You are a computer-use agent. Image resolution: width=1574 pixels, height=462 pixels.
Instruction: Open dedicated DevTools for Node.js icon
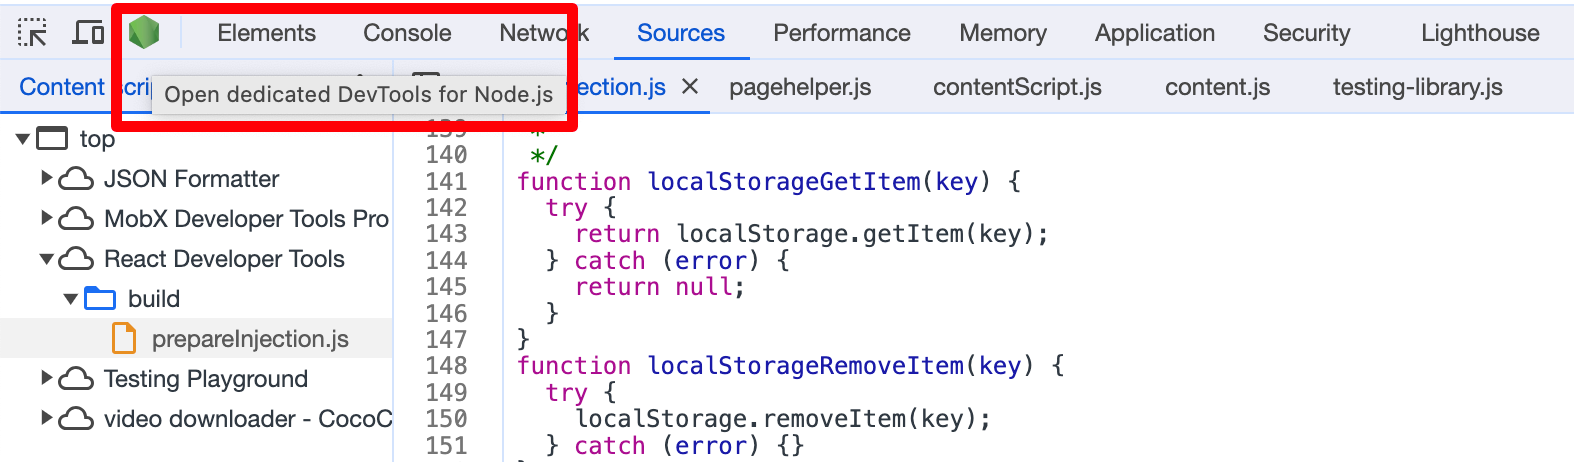pos(144,33)
